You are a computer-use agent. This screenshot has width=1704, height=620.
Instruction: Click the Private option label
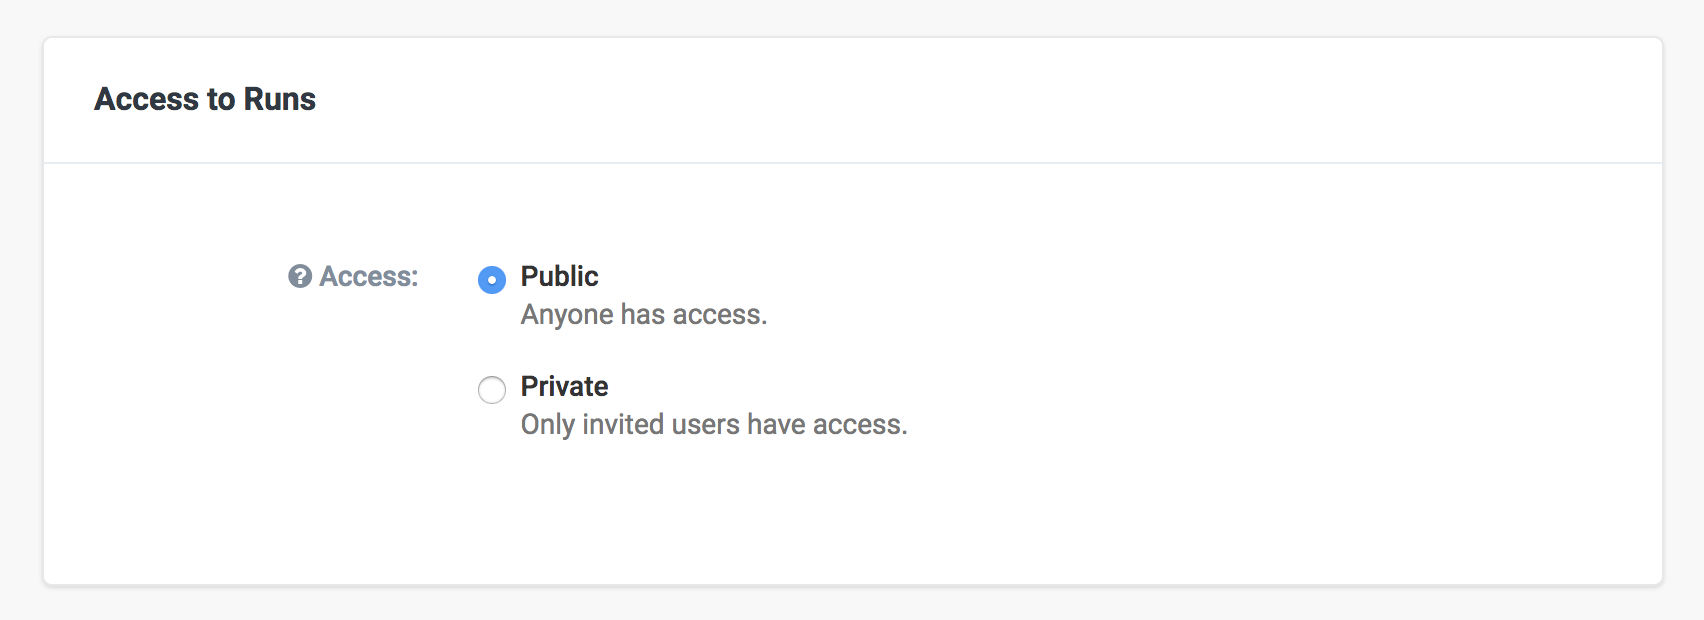tap(563, 386)
